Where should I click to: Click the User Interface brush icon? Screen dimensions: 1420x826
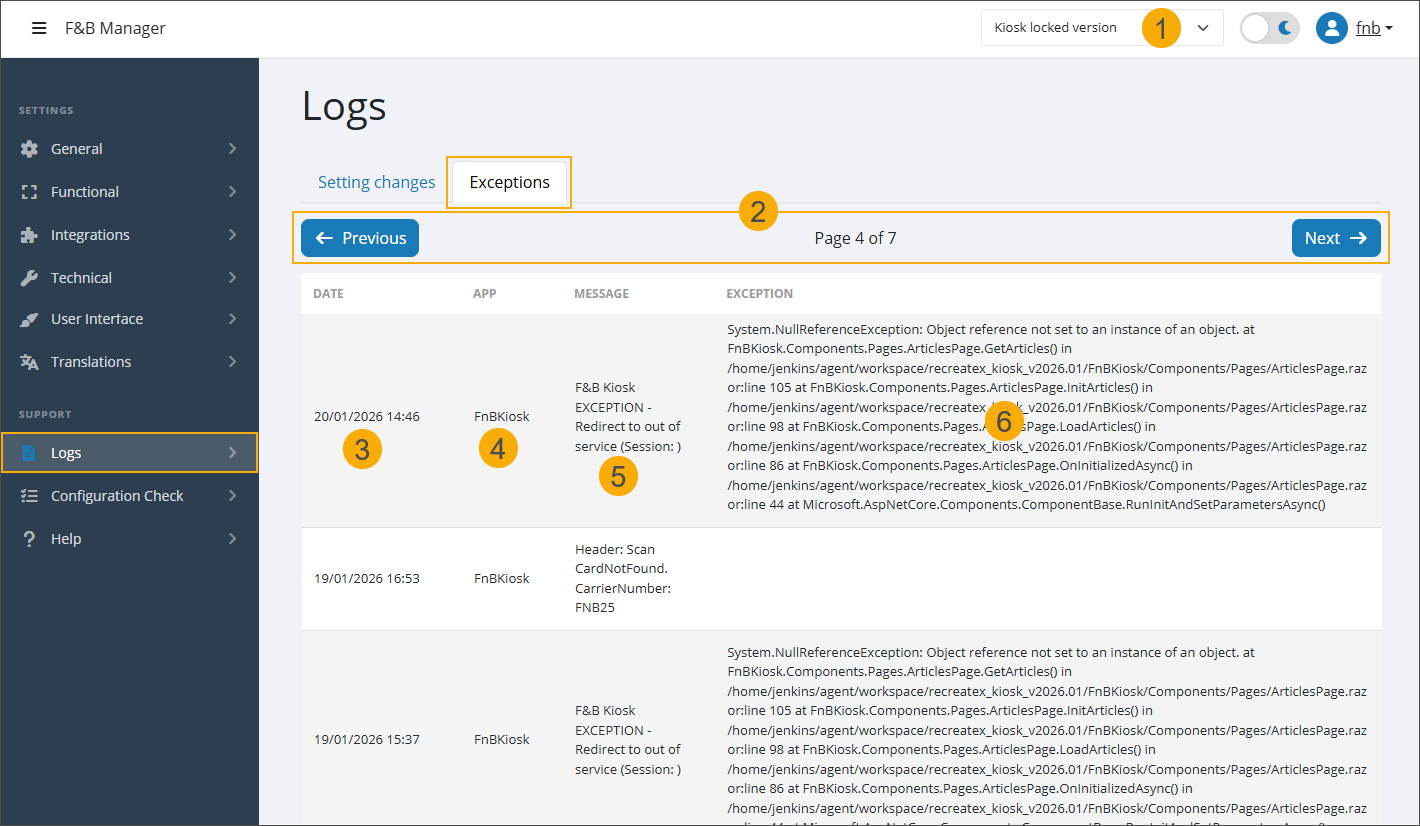click(29, 318)
